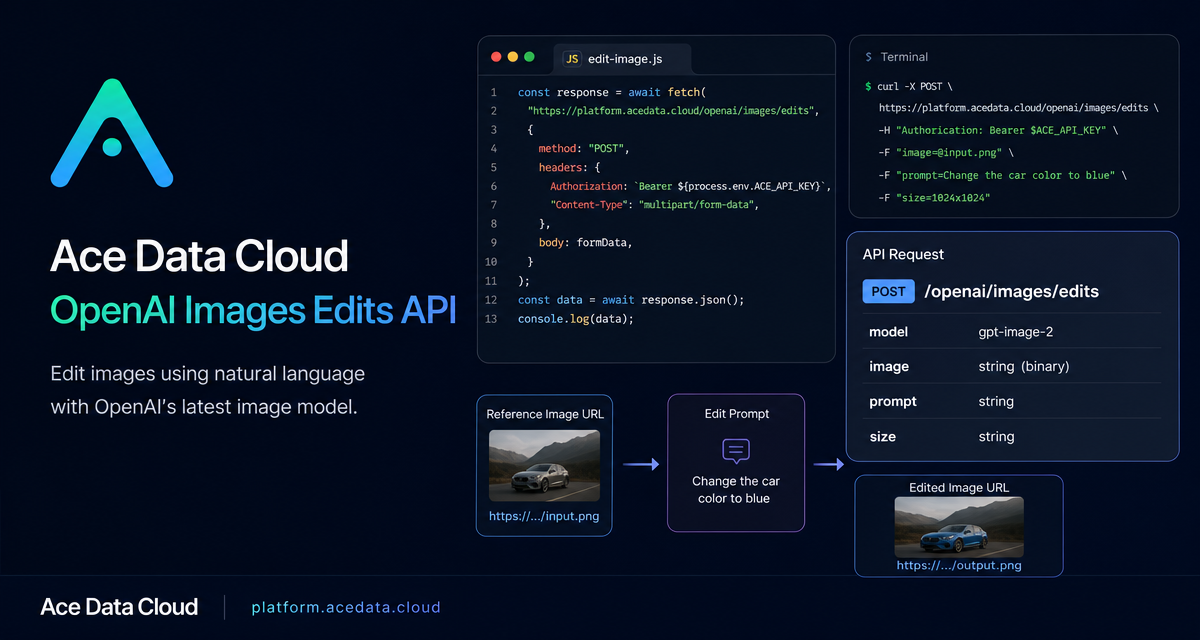Click the OpenAI Images Edits API title
Viewport: 1200px width, 640px height.
pos(253,310)
